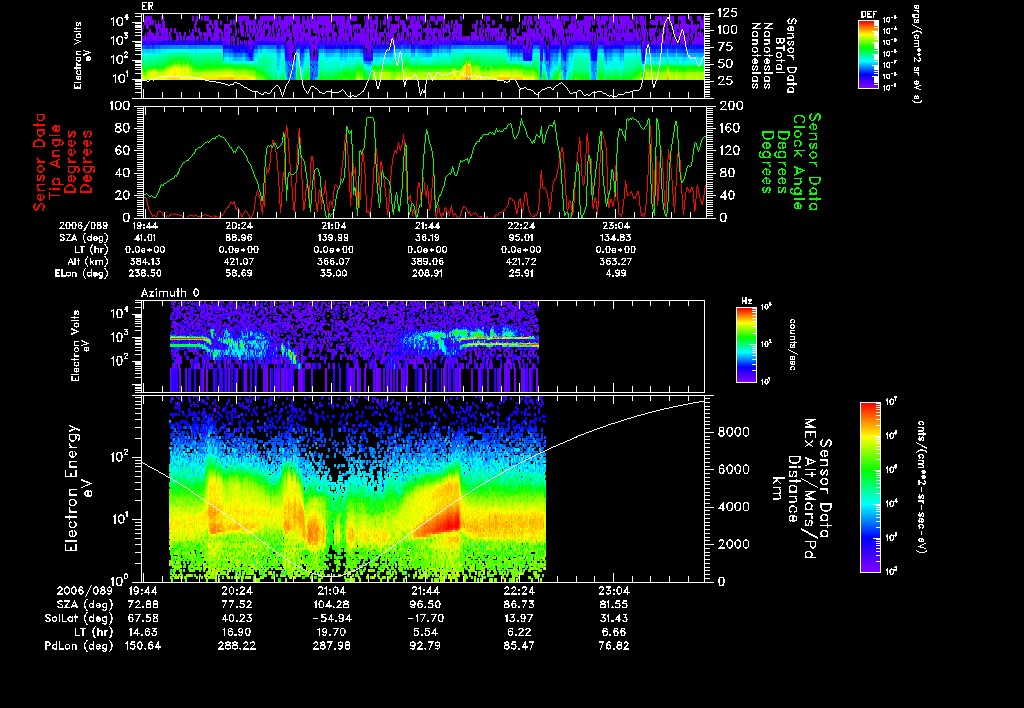Click the SZA value "104.28"
Screen dimensions: 1024x708
click(332, 604)
